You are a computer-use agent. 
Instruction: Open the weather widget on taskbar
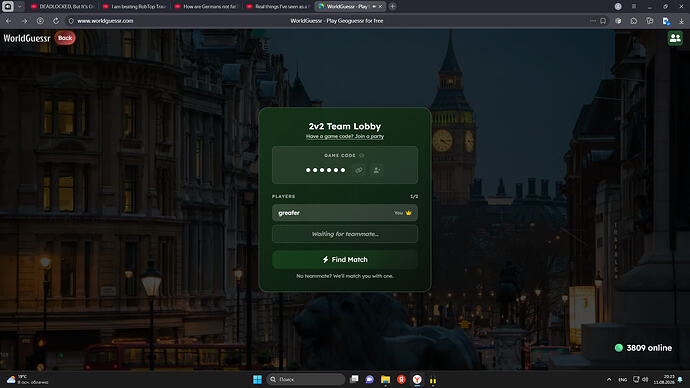tap(27, 379)
